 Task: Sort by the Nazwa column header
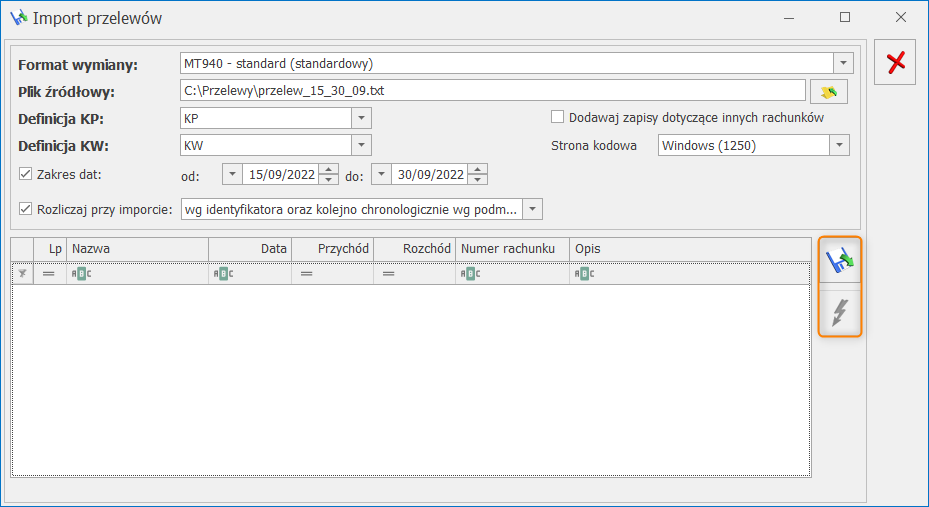point(137,249)
